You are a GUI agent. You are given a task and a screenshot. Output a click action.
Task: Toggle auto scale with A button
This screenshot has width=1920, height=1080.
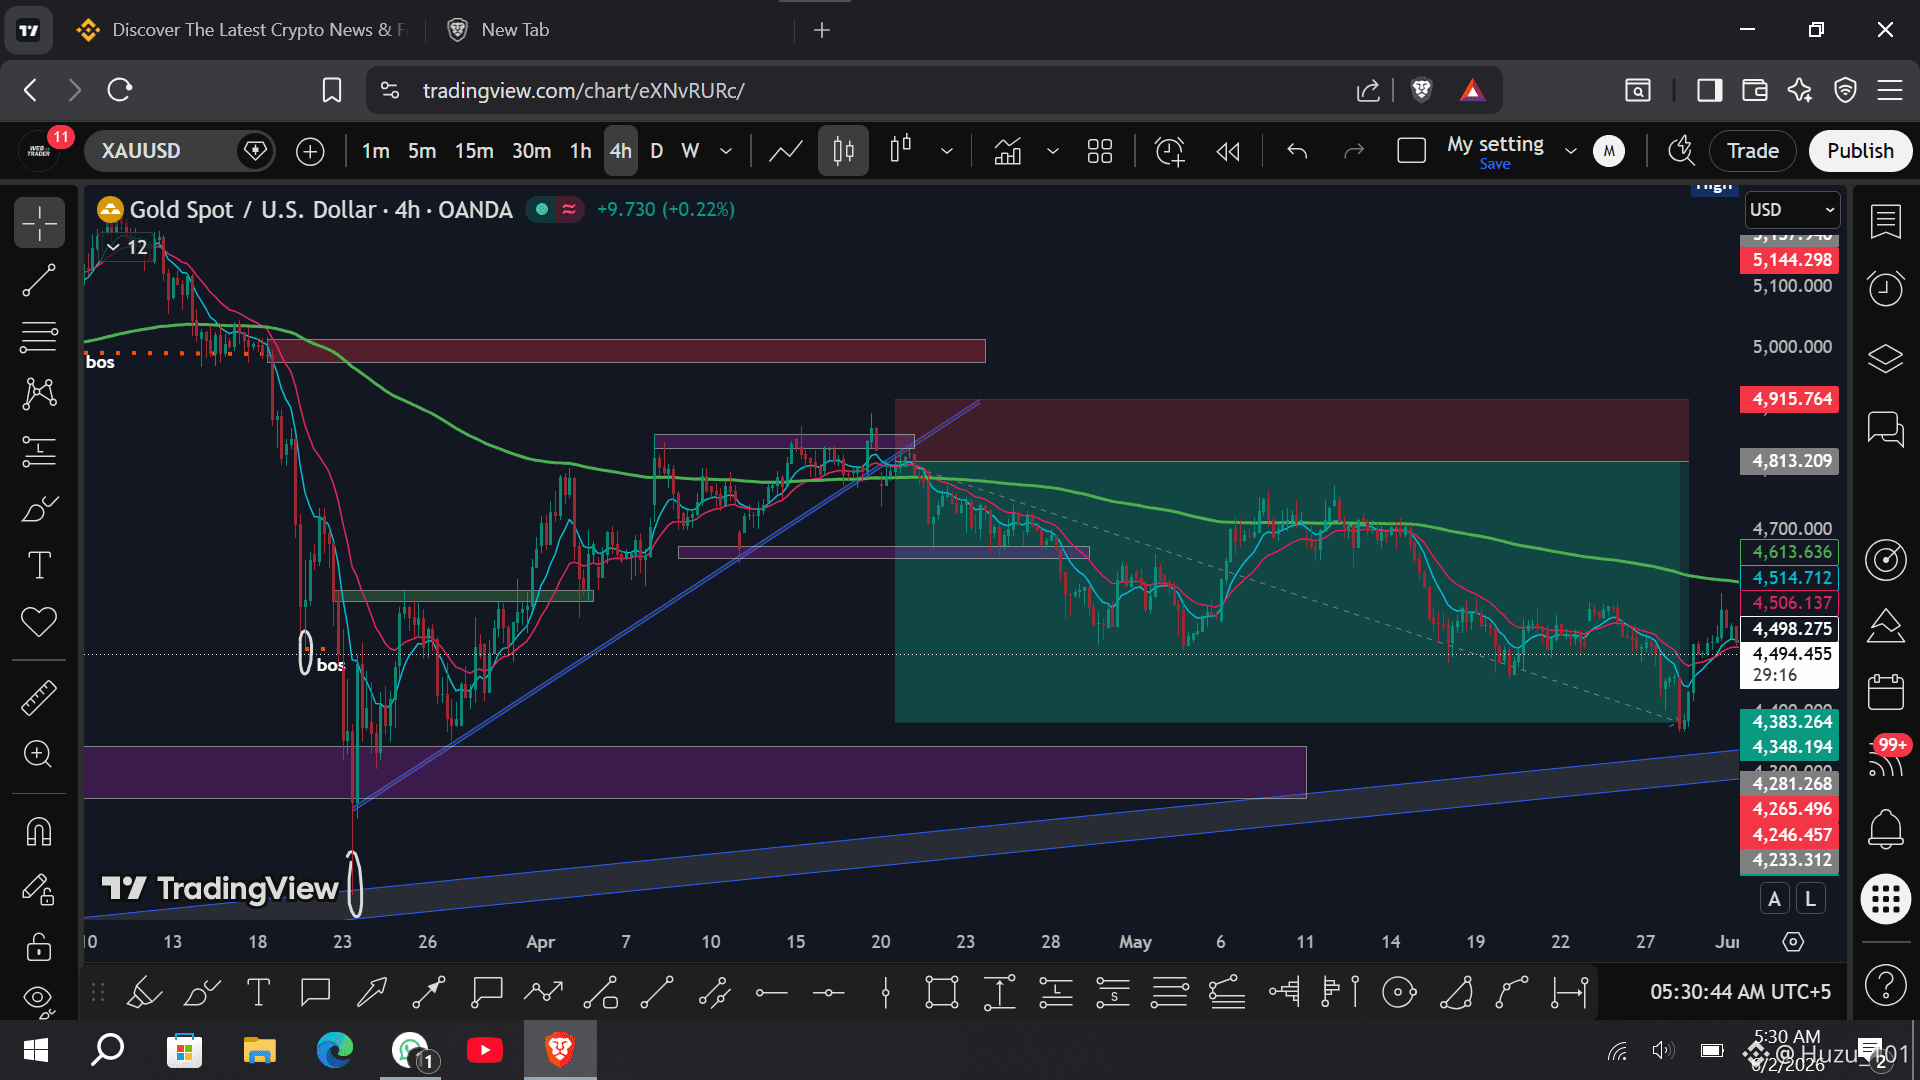(1774, 899)
